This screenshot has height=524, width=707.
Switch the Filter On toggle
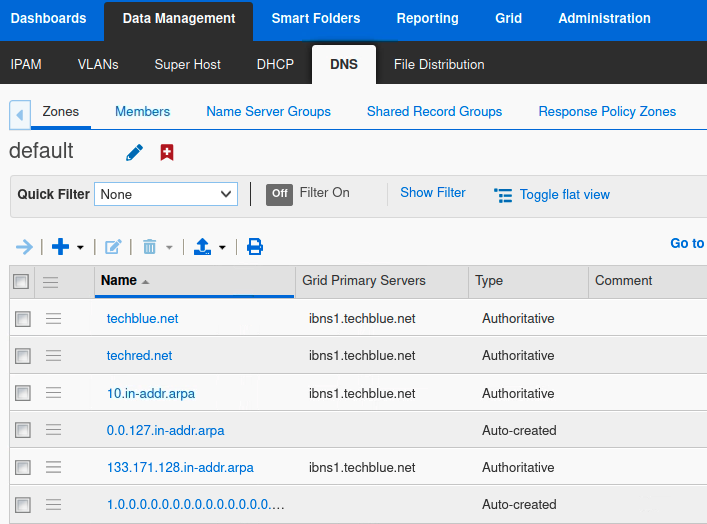[279, 193]
